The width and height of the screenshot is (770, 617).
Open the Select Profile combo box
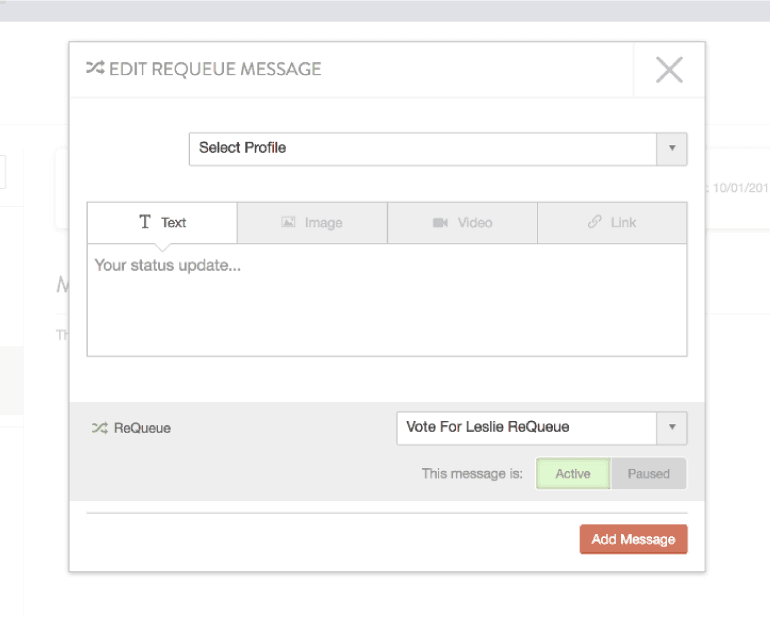[422, 148]
